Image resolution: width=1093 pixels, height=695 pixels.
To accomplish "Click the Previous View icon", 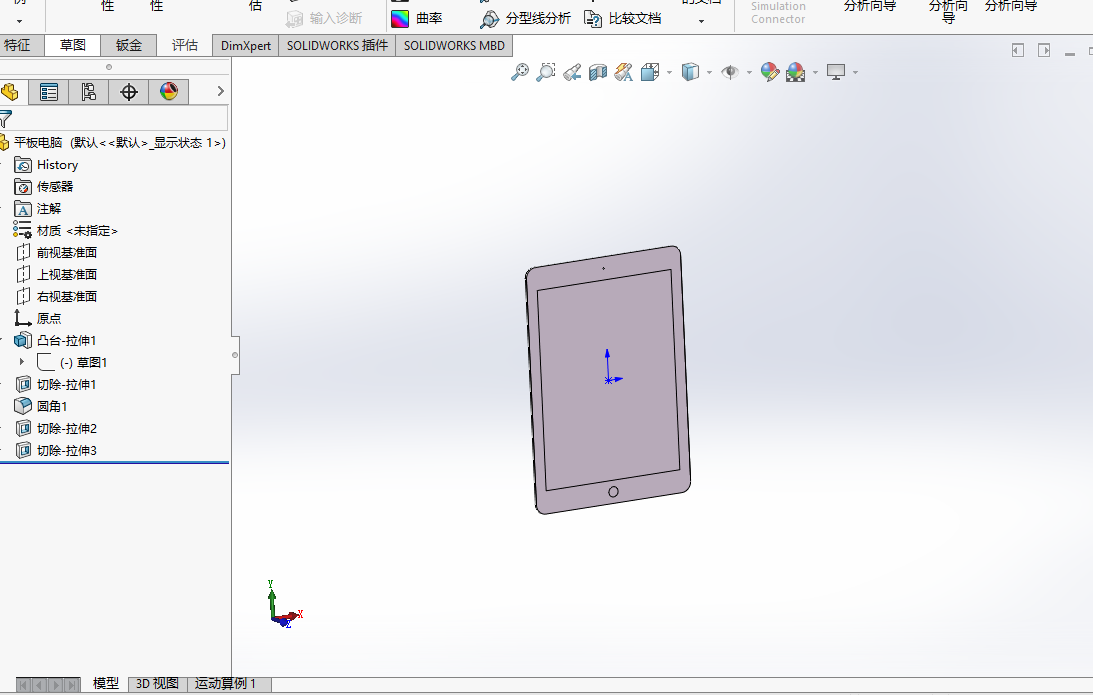I will (572, 72).
